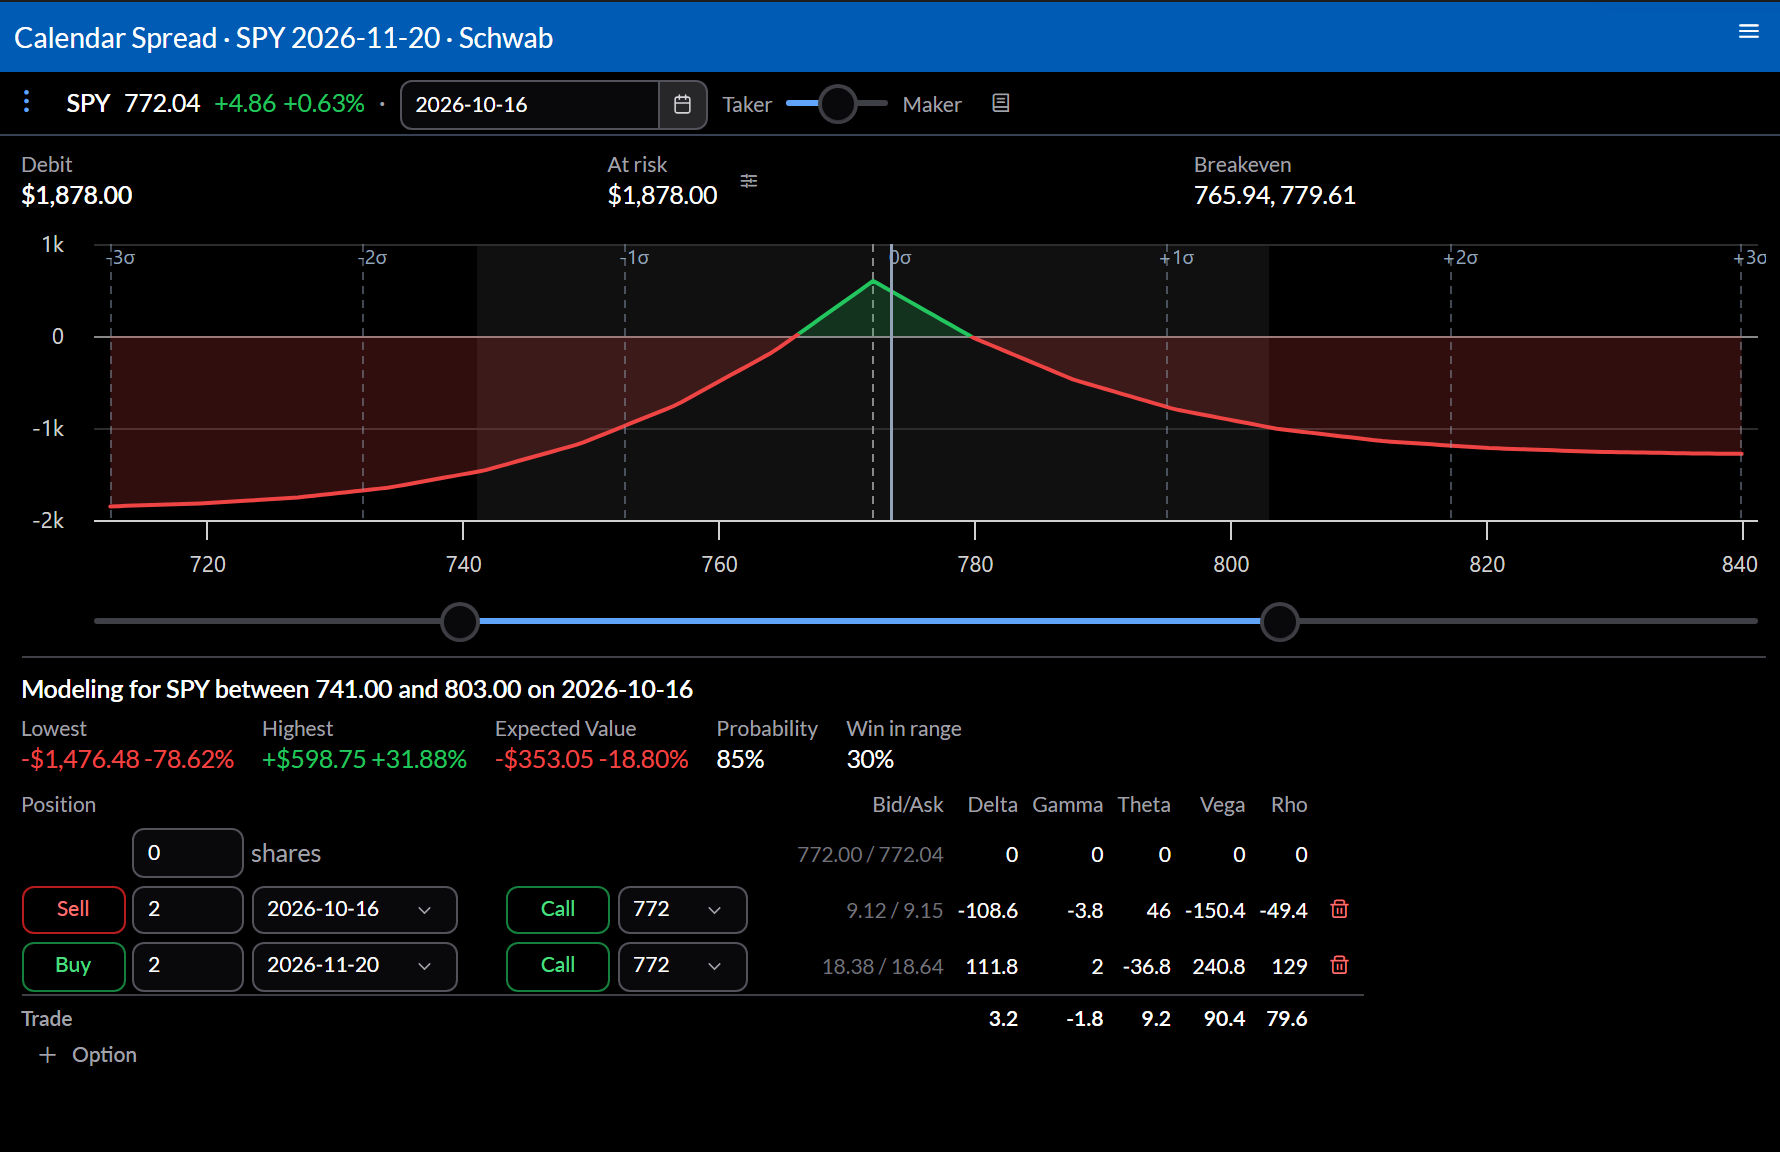This screenshot has height=1152, width=1780.
Task: Click the shares quantity input field
Action: [188, 853]
